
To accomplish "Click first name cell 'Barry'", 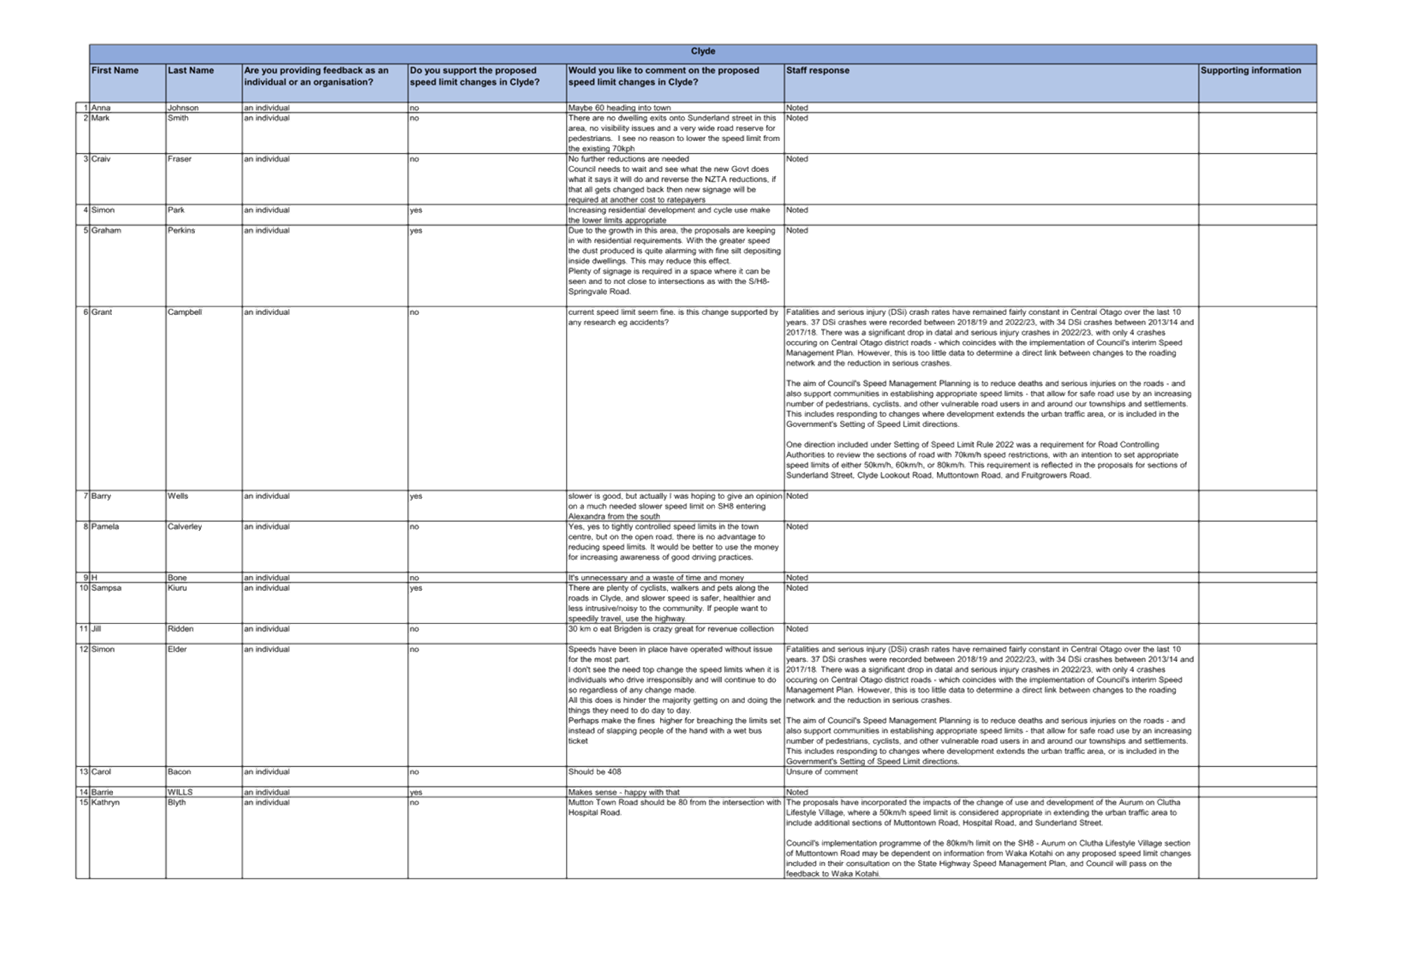I will point(102,496).
